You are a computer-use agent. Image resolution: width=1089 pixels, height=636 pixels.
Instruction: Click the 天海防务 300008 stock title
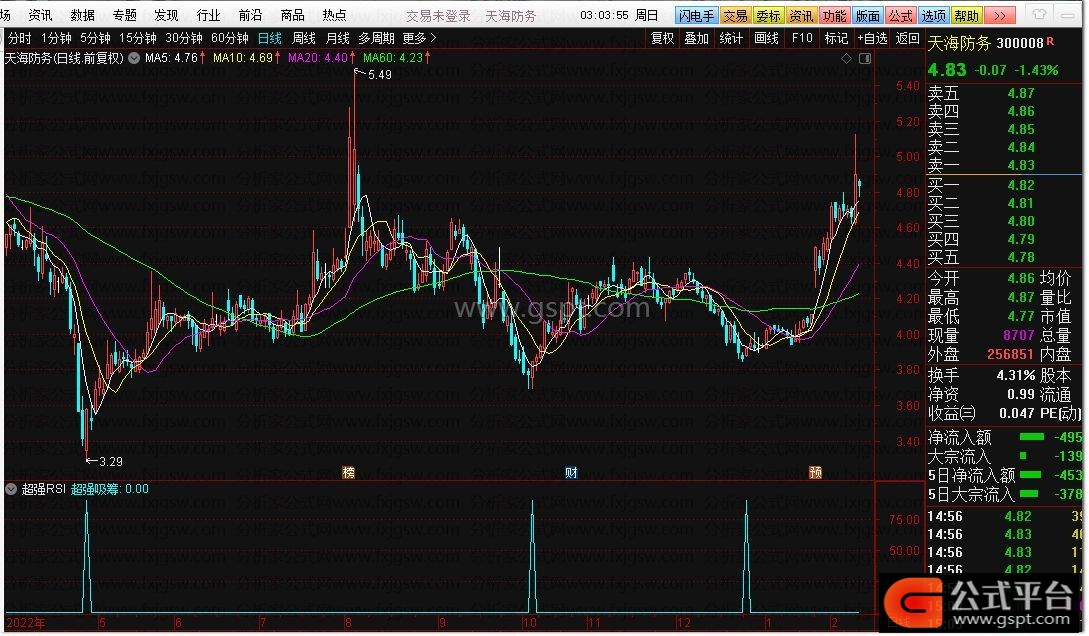point(986,43)
